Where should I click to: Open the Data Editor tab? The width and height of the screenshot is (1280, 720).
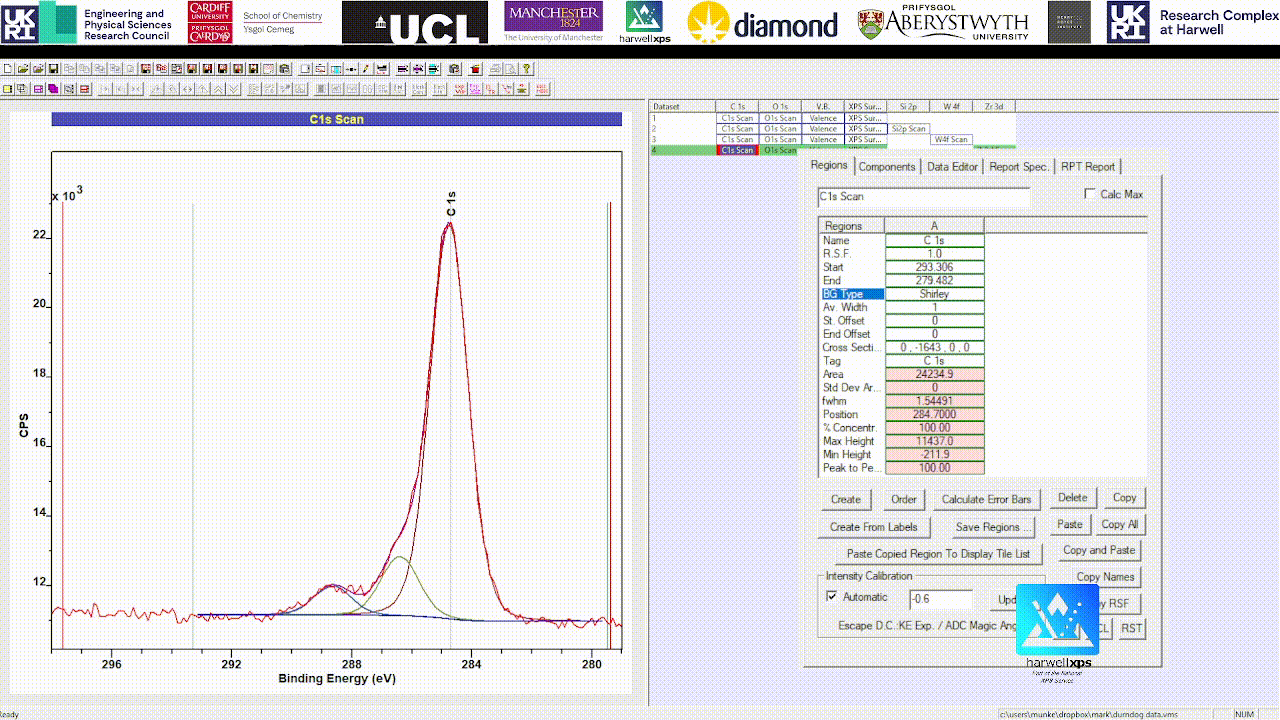[952, 167]
